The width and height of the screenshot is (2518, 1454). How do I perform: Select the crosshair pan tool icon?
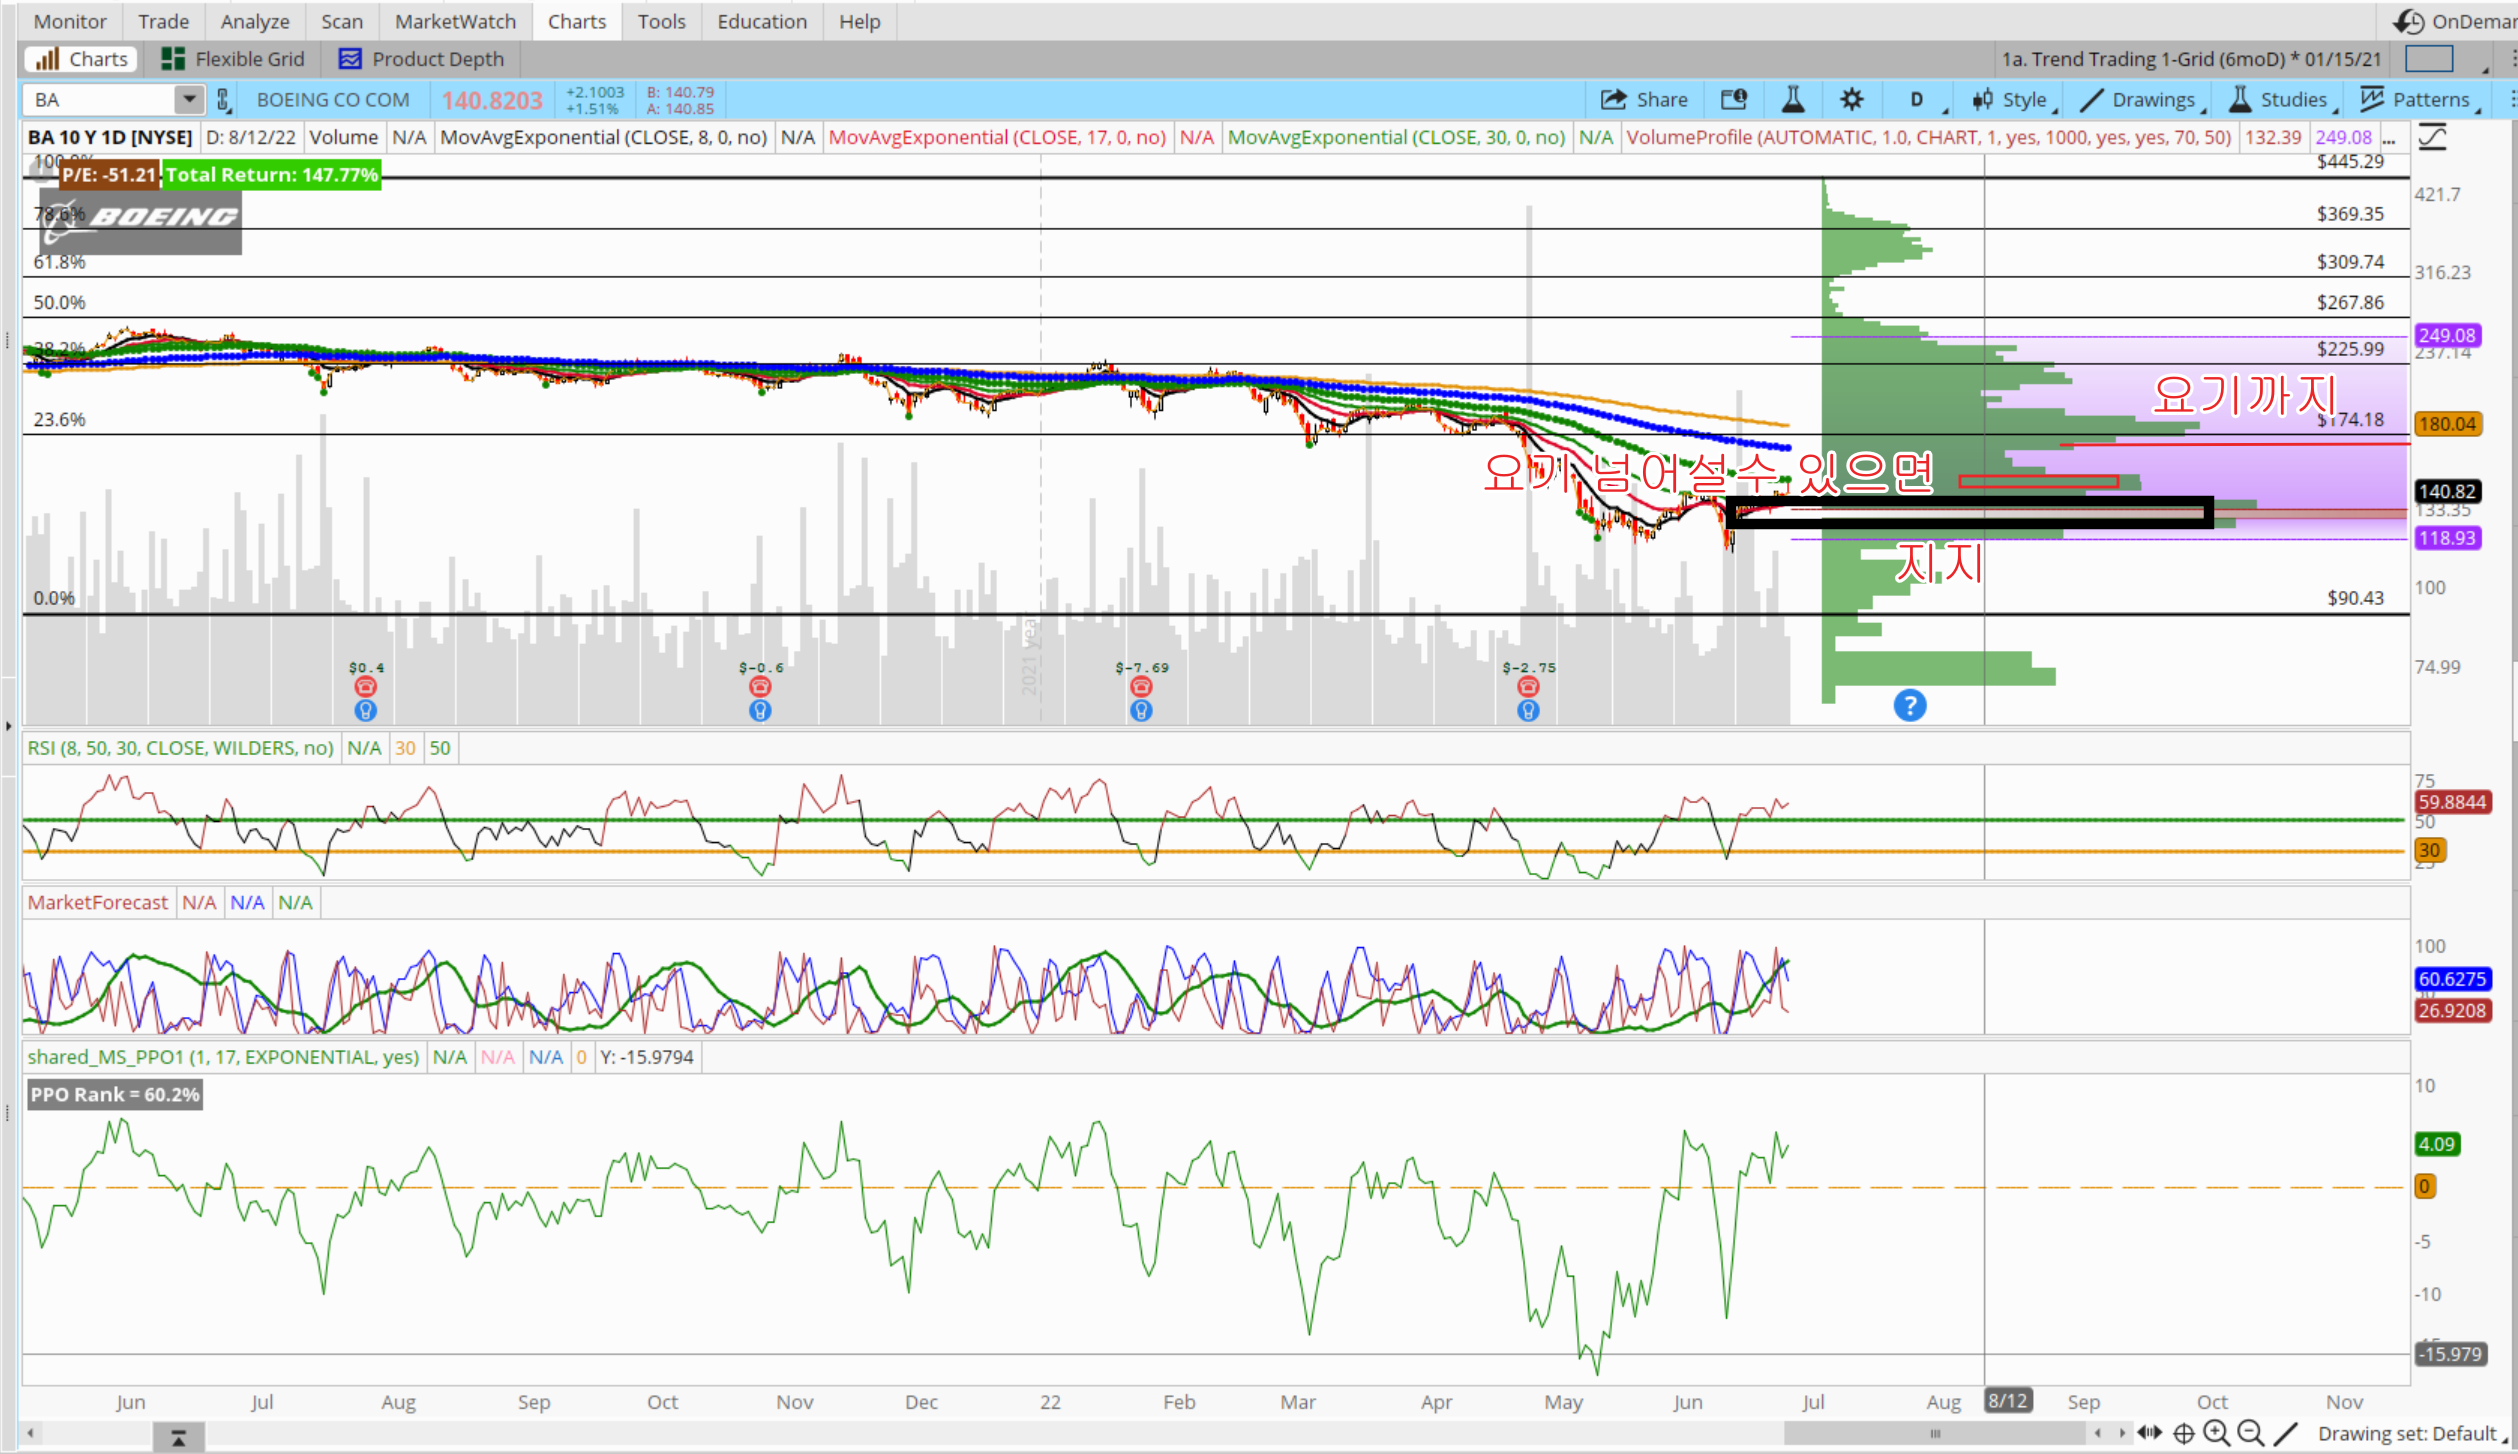click(2183, 1433)
